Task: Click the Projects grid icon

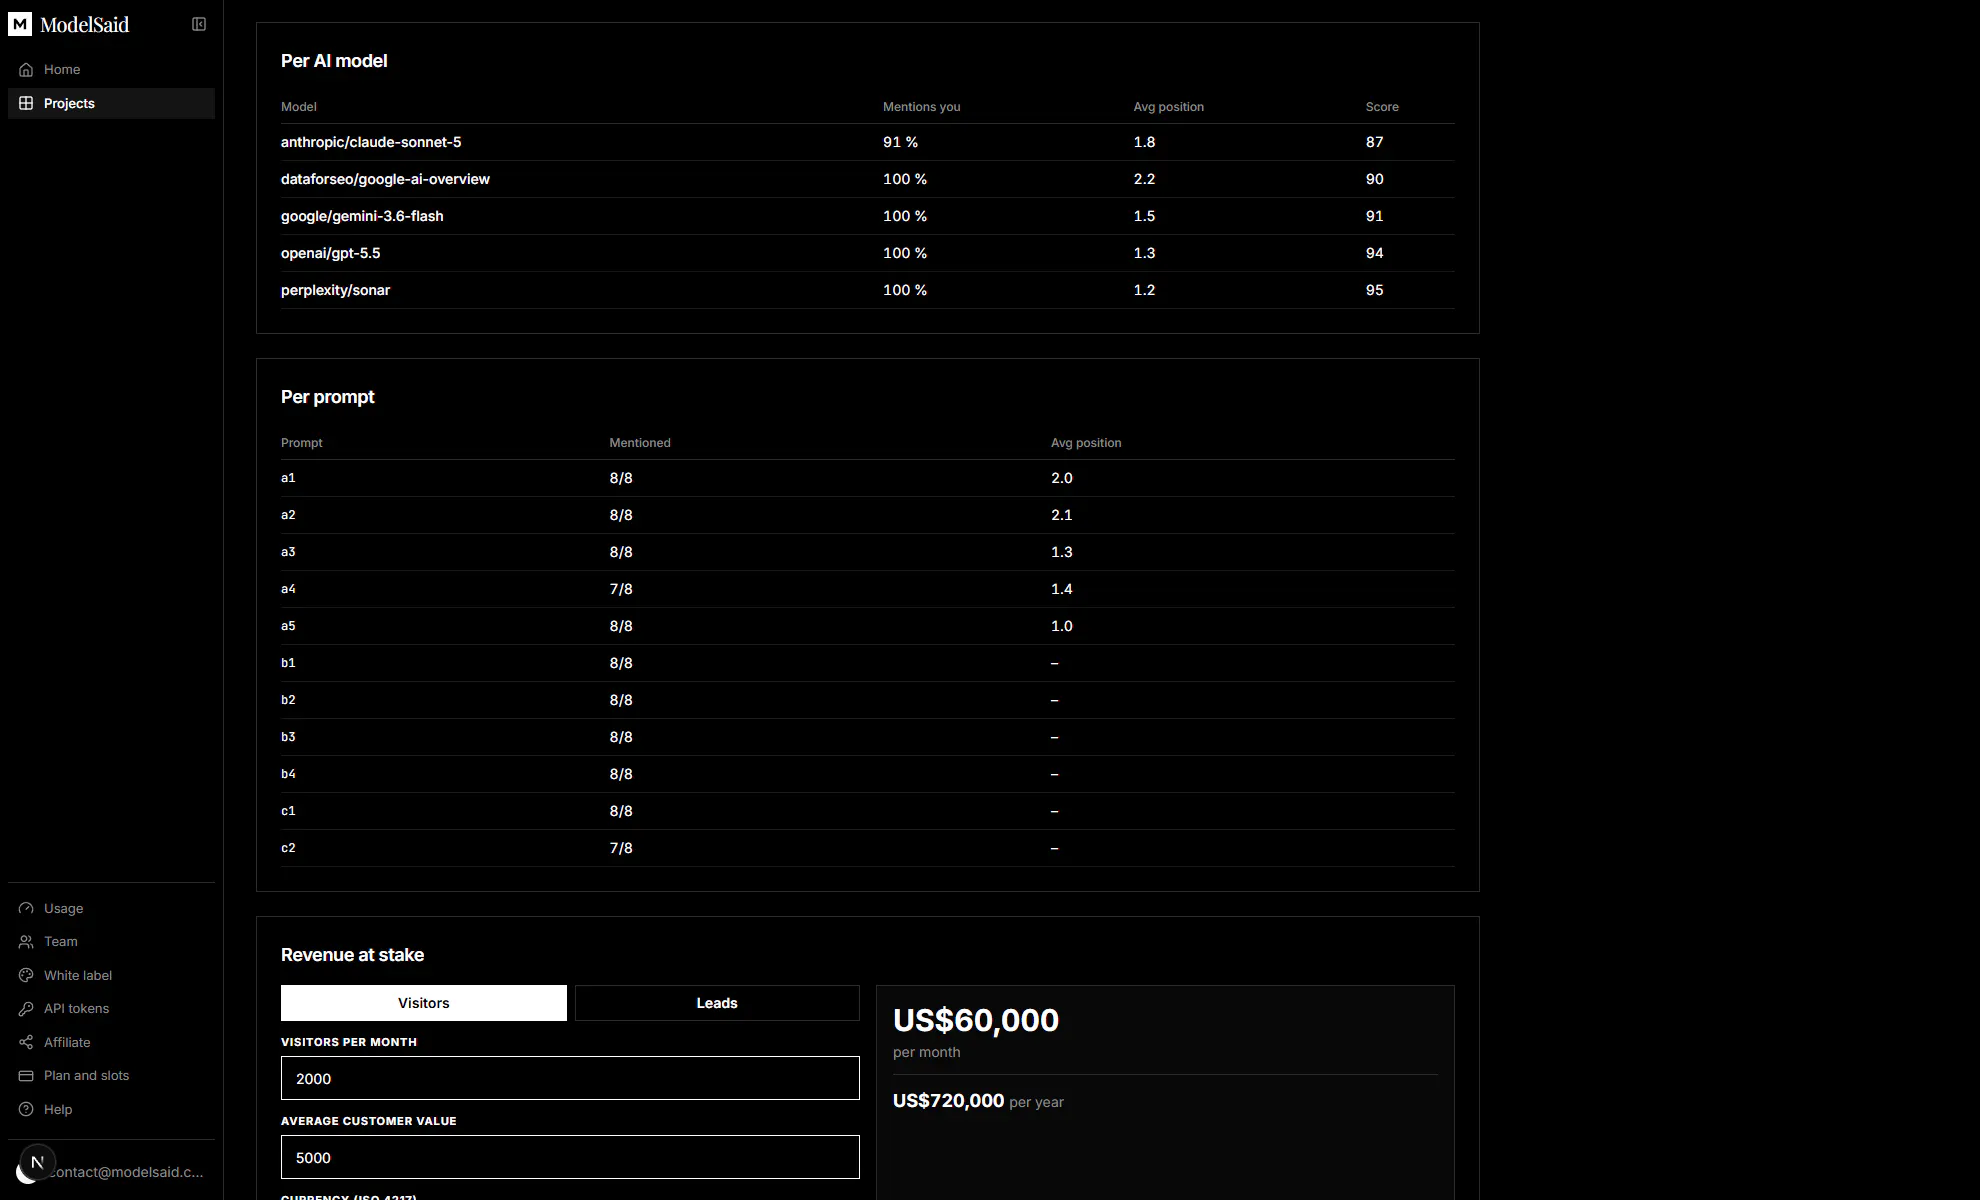Action: 26,103
